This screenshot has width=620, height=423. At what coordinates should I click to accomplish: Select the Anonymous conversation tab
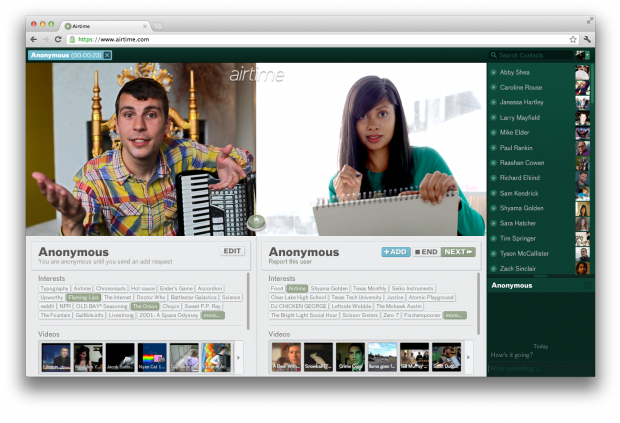click(70, 55)
